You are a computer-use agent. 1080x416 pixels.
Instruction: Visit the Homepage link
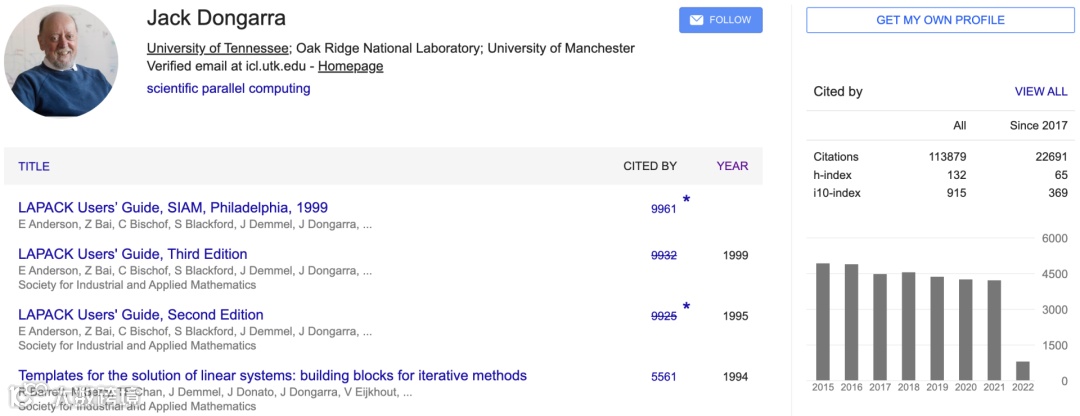tap(350, 66)
